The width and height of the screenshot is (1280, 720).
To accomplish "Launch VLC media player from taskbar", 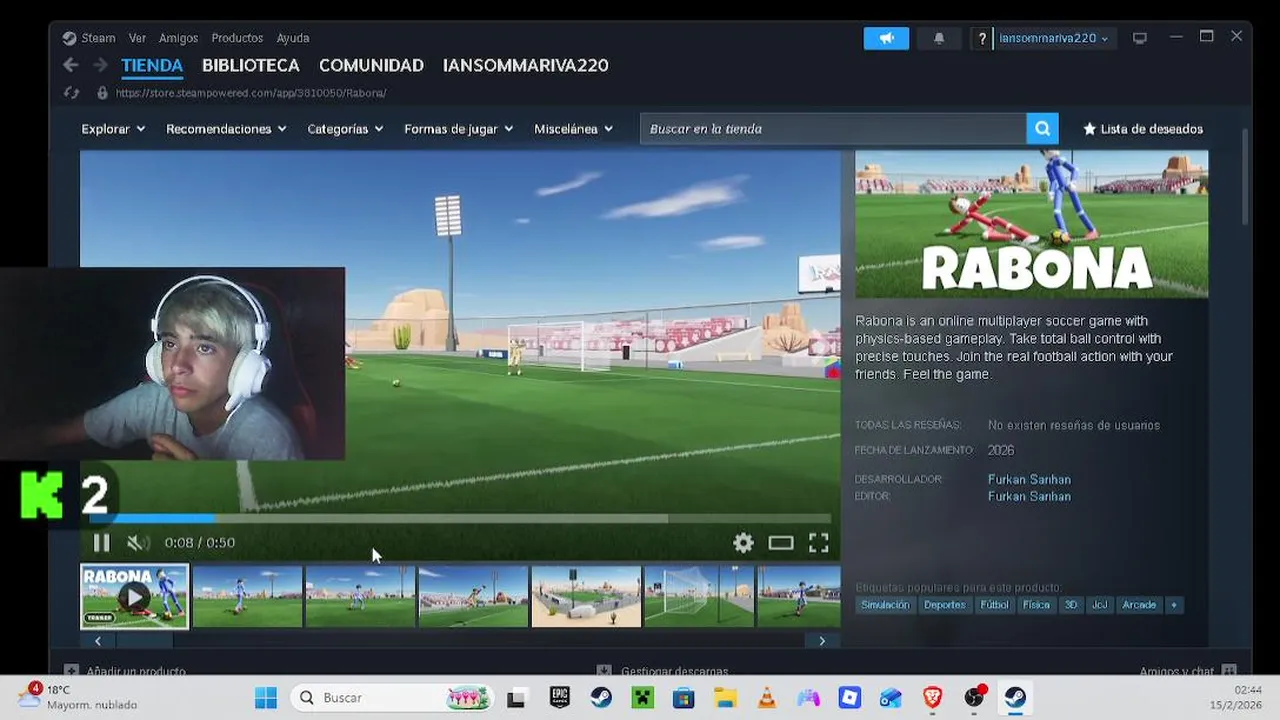I will [x=767, y=698].
